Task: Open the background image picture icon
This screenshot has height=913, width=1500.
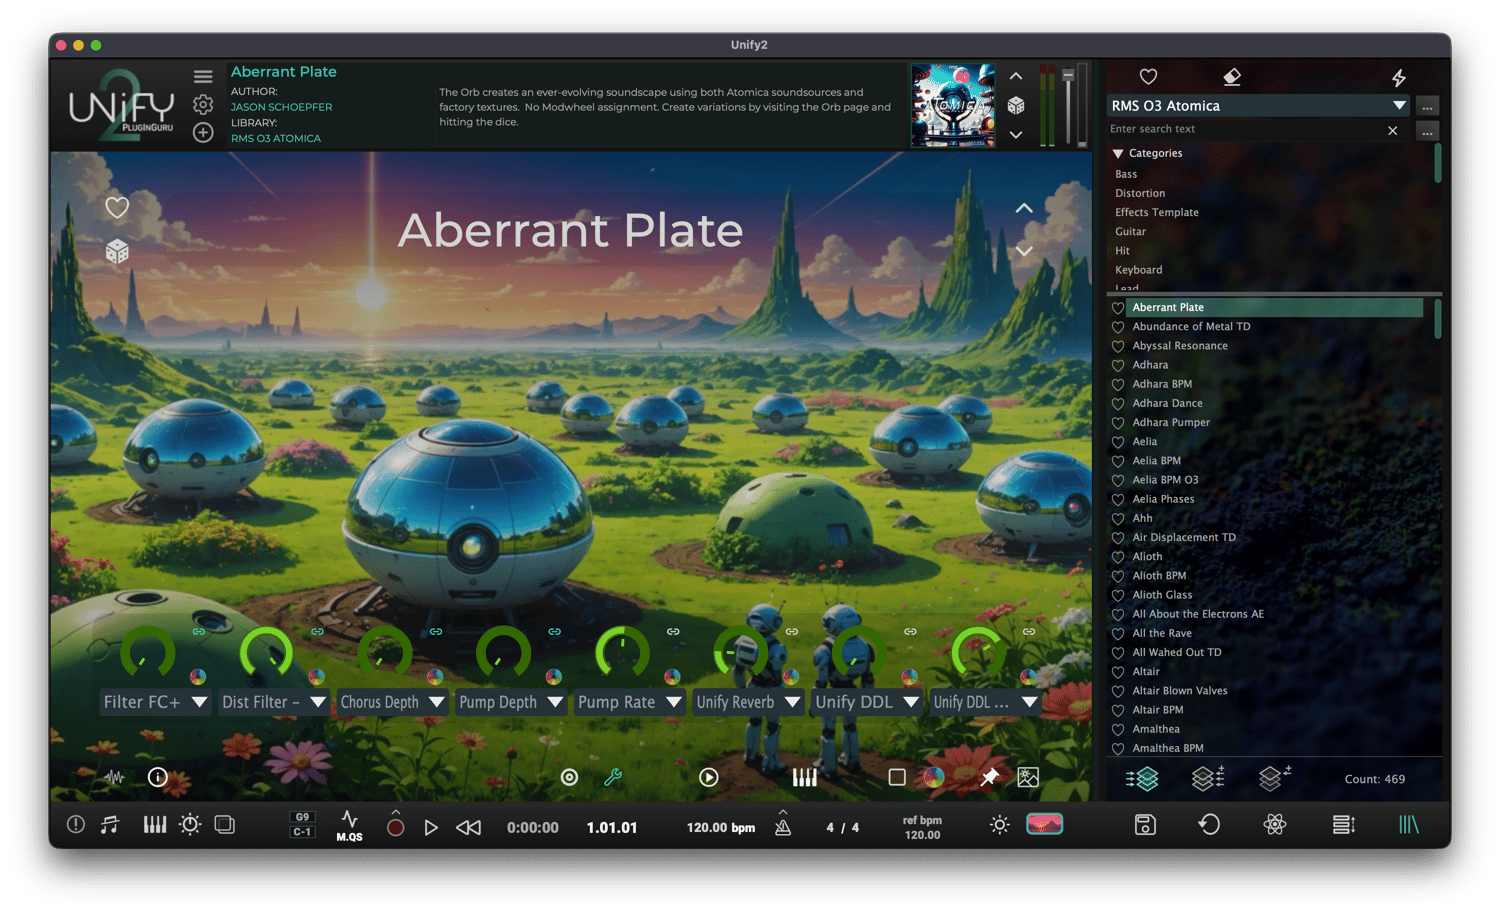Action: point(1028,777)
